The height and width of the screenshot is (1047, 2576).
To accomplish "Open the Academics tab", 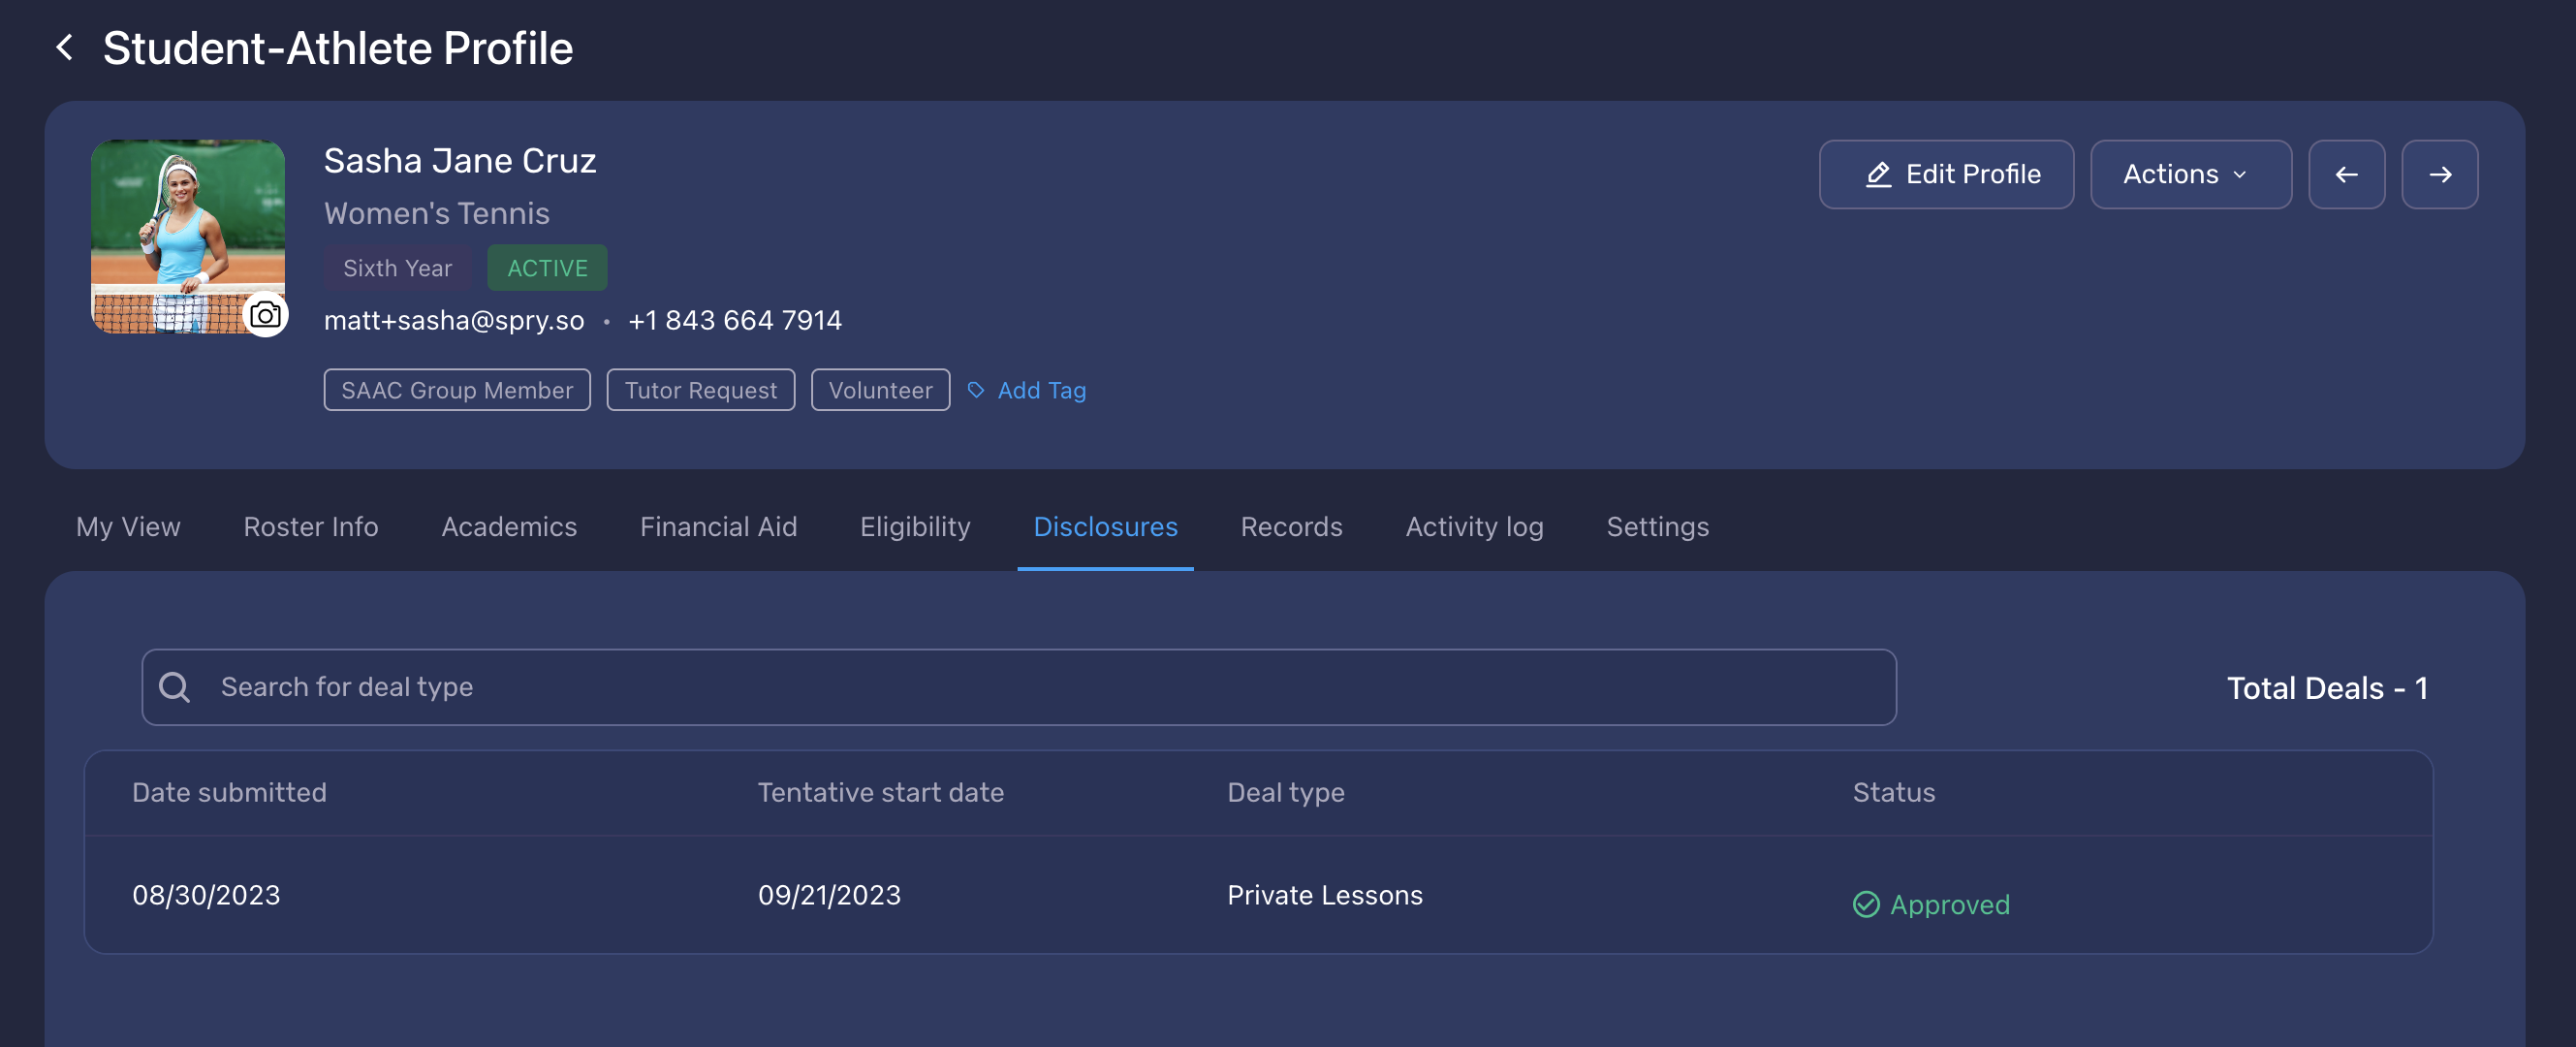I will pyautogui.click(x=509, y=526).
